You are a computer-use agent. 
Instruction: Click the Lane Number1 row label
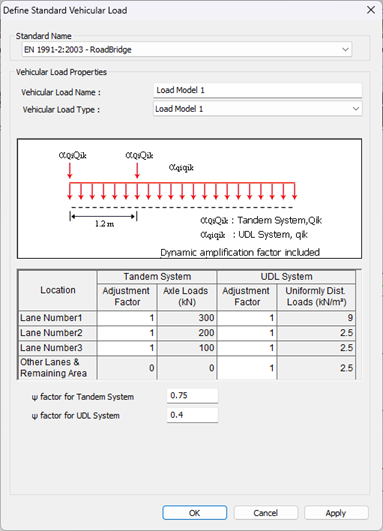tap(58, 318)
